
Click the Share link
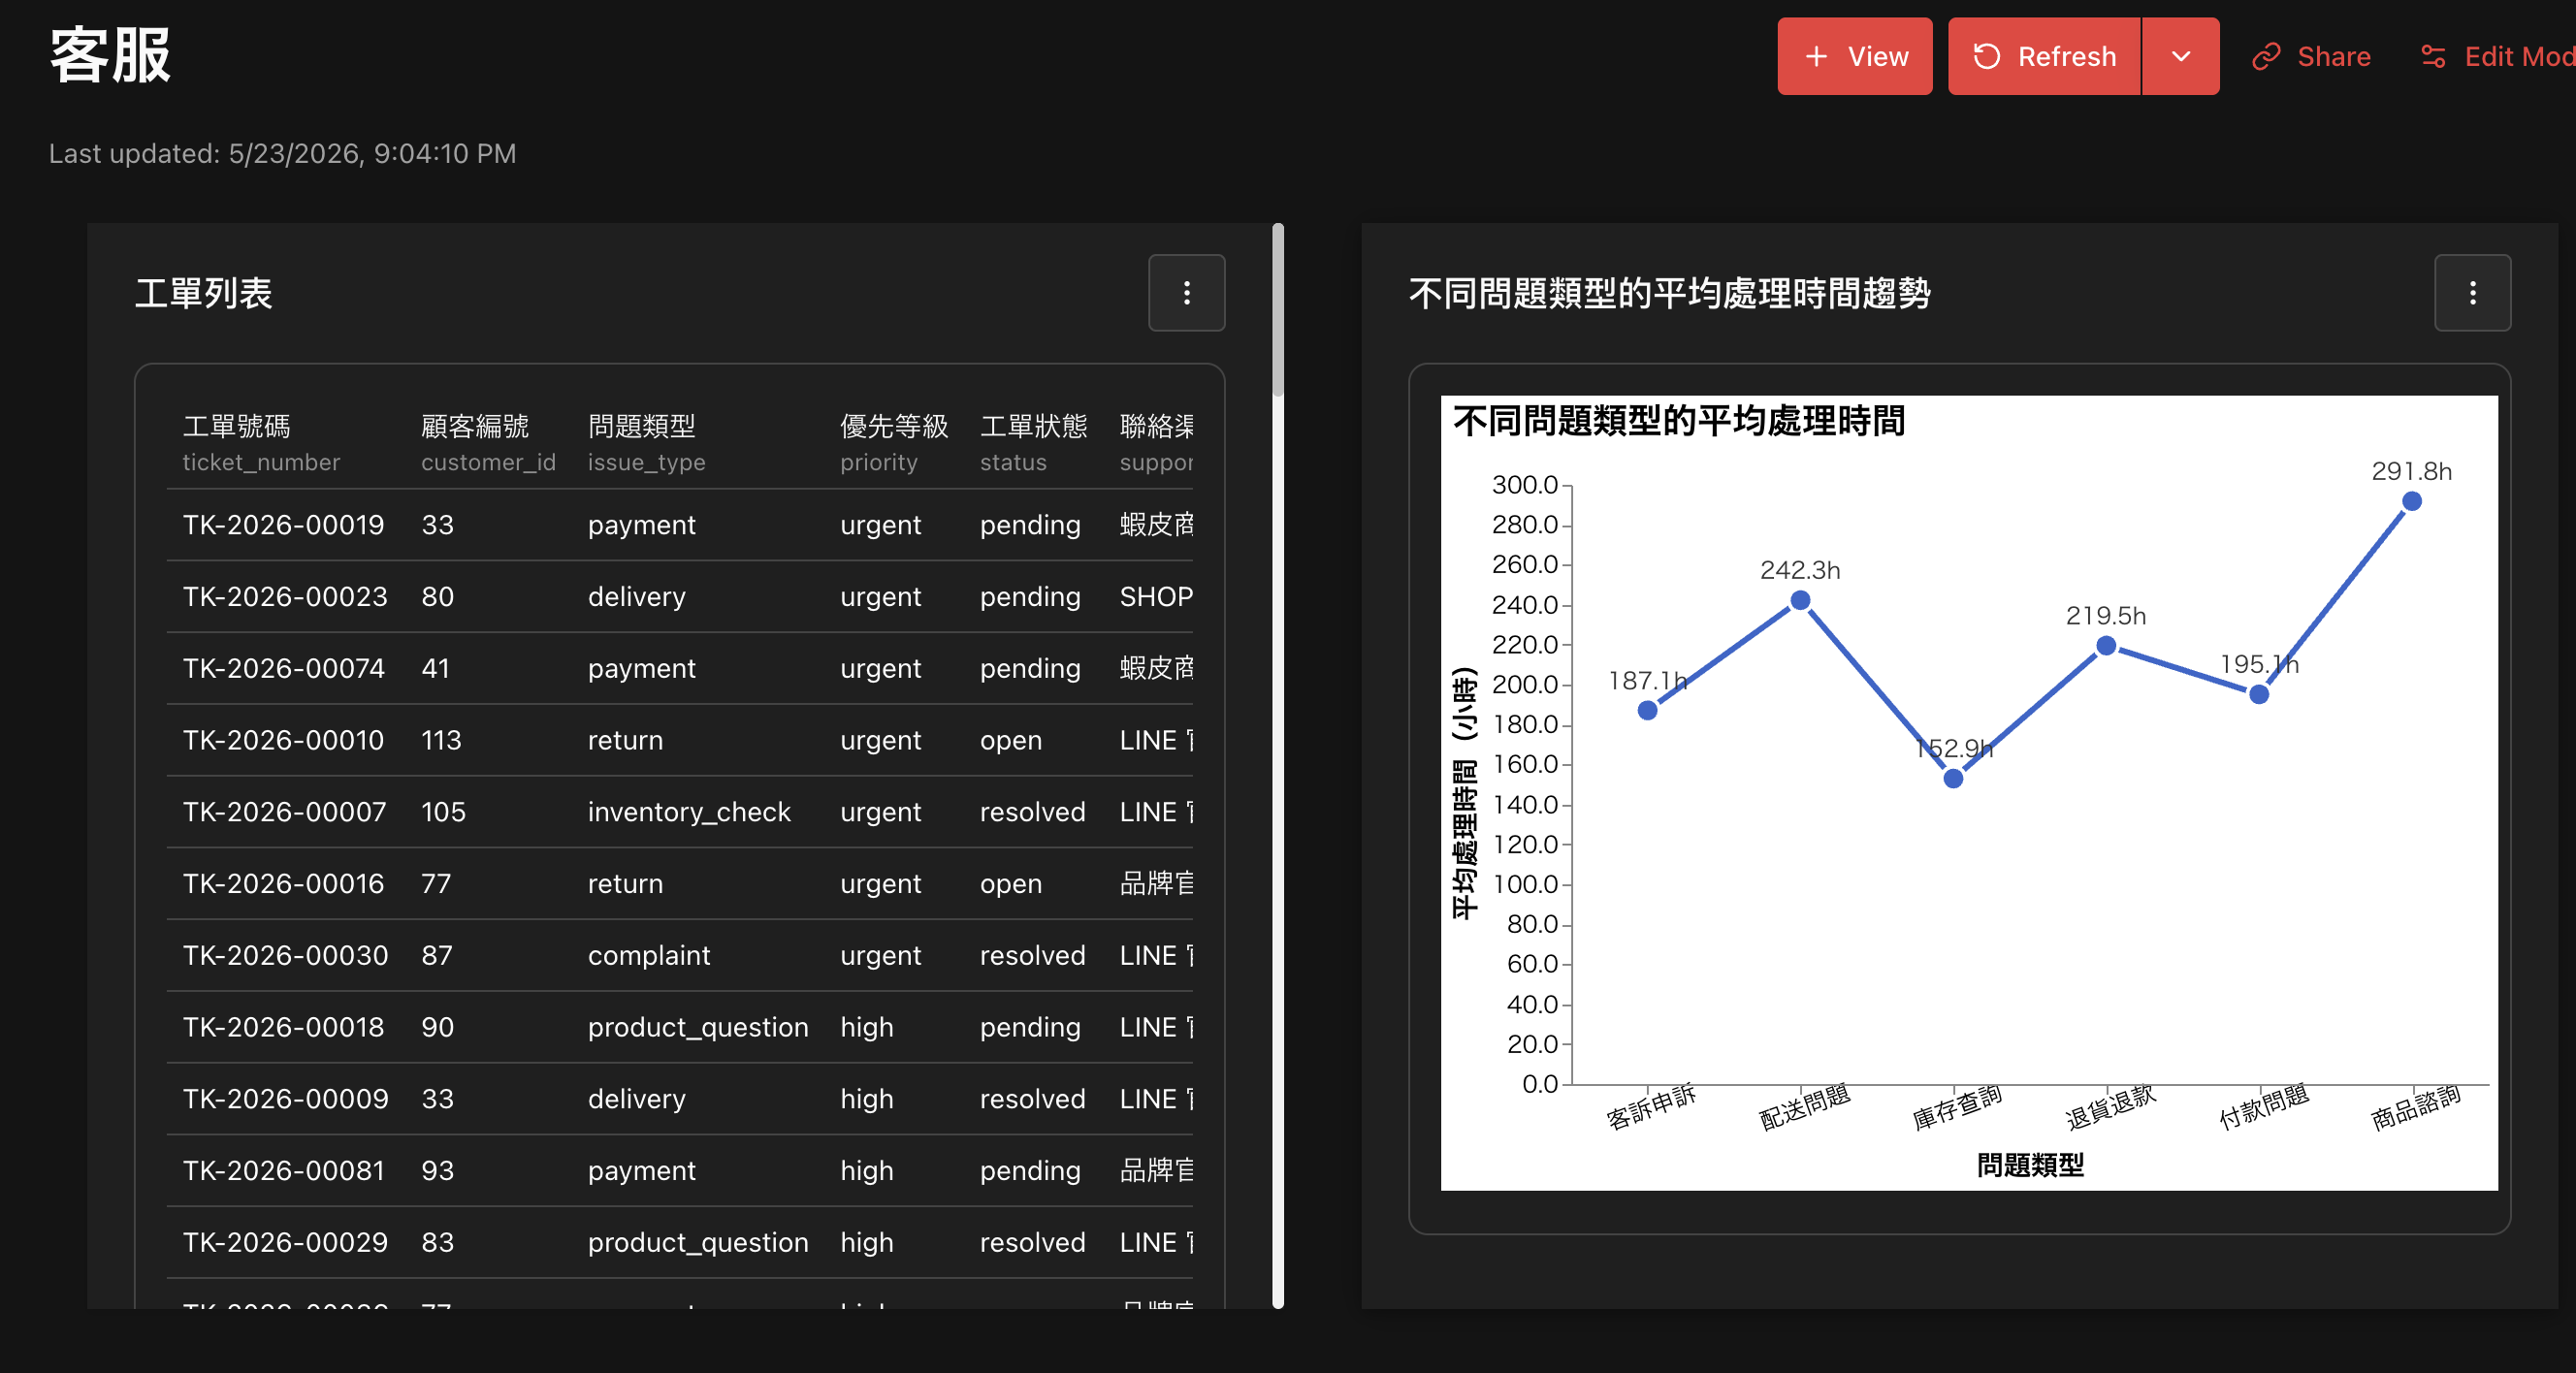tap(2311, 56)
